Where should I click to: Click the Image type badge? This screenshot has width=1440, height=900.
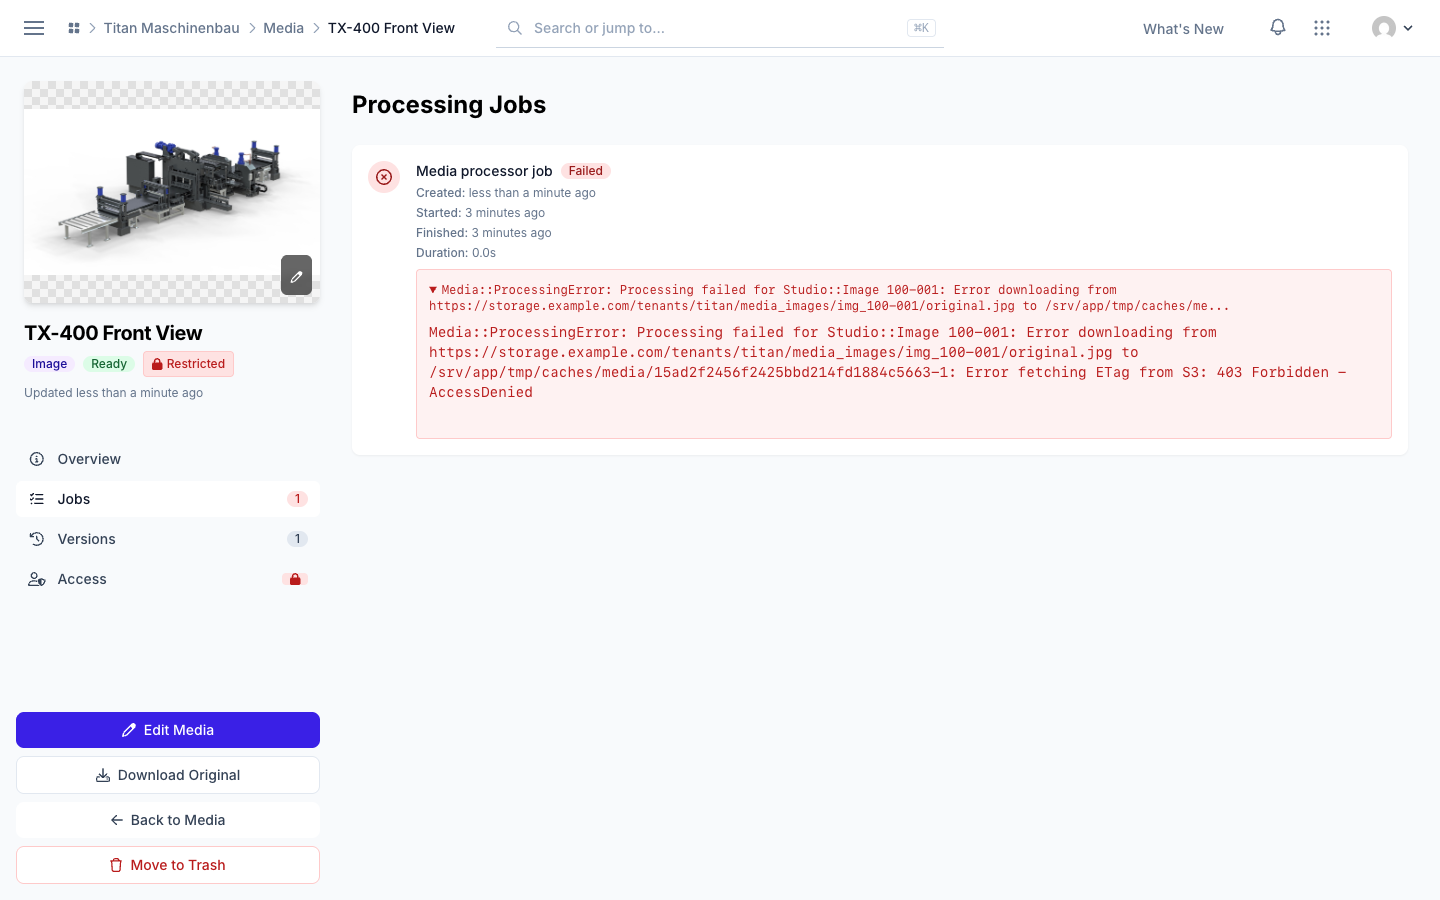(49, 364)
